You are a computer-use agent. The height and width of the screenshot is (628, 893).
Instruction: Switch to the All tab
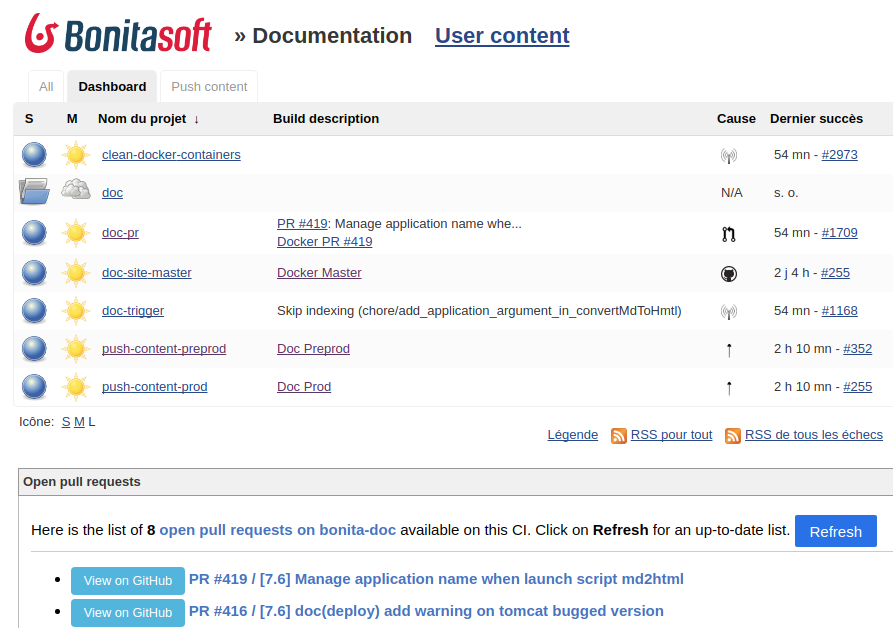(46, 87)
